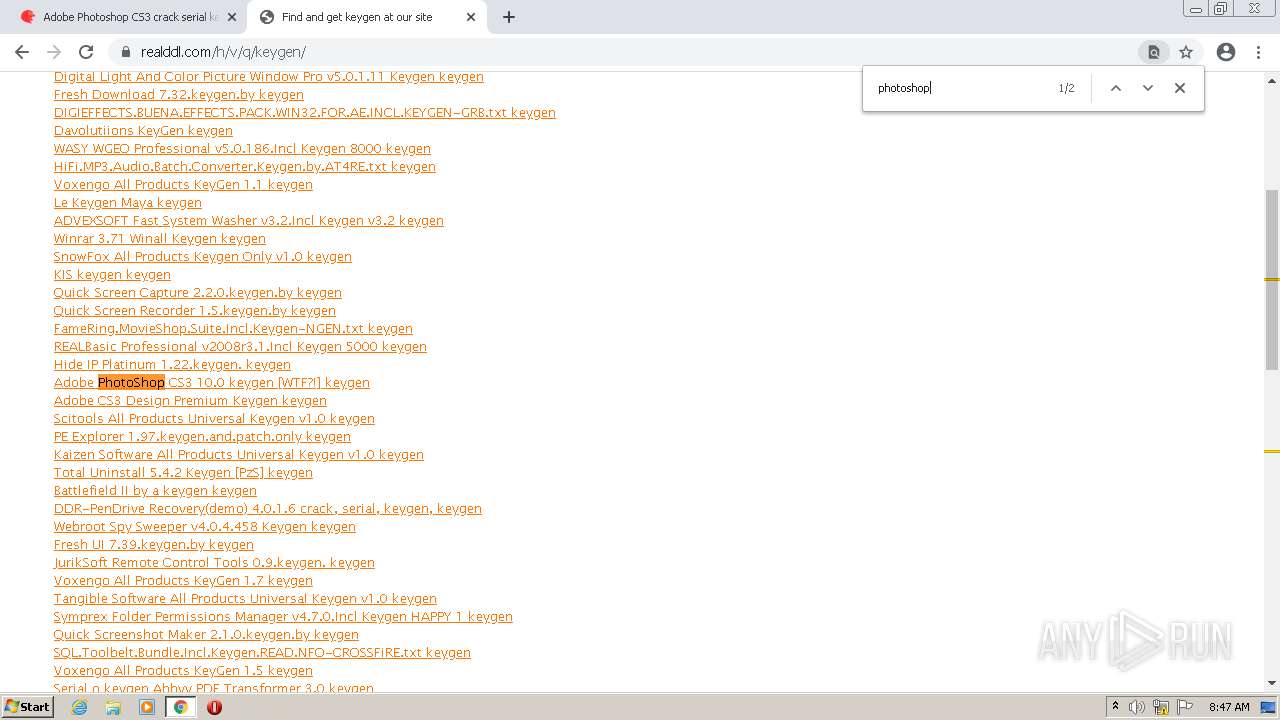The image size is (1280, 720).
Task: Open PE Explorer 1.97 keygen link
Action: [x=202, y=437]
